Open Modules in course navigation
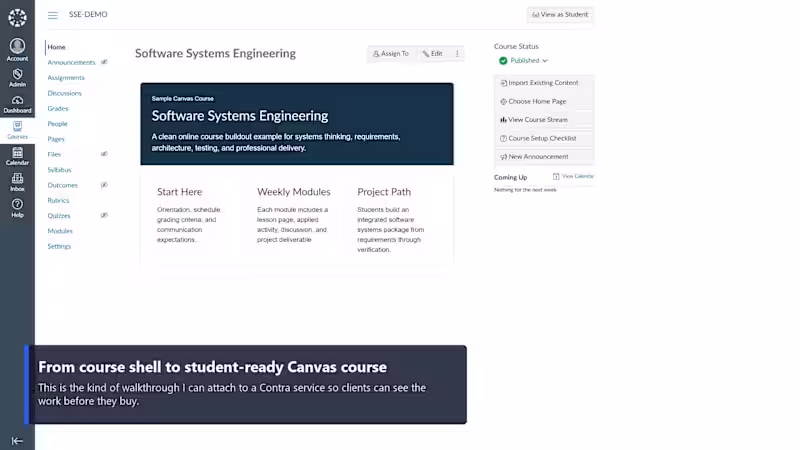This screenshot has width=800, height=450. click(60, 231)
